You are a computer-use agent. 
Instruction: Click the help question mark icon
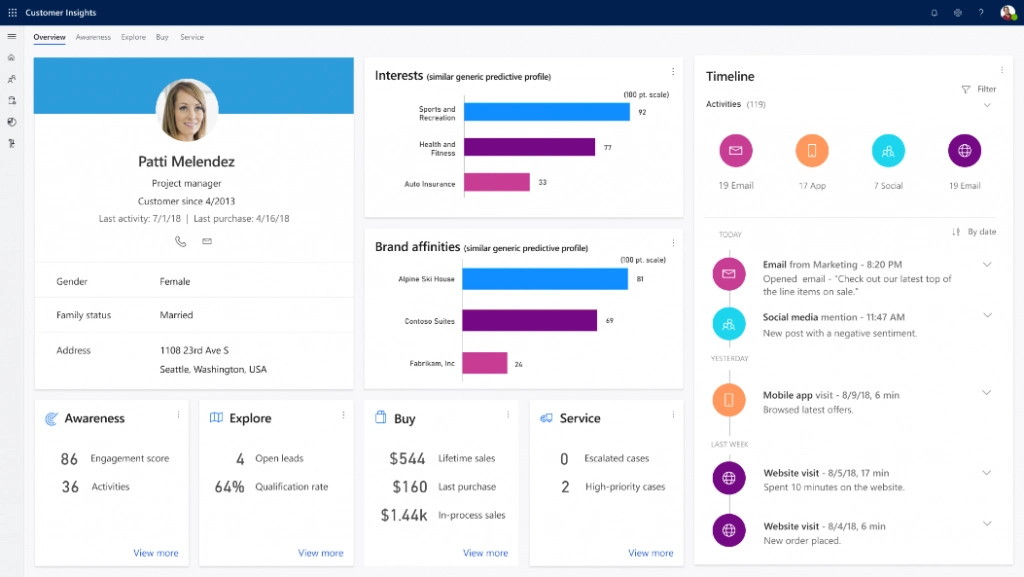click(981, 12)
